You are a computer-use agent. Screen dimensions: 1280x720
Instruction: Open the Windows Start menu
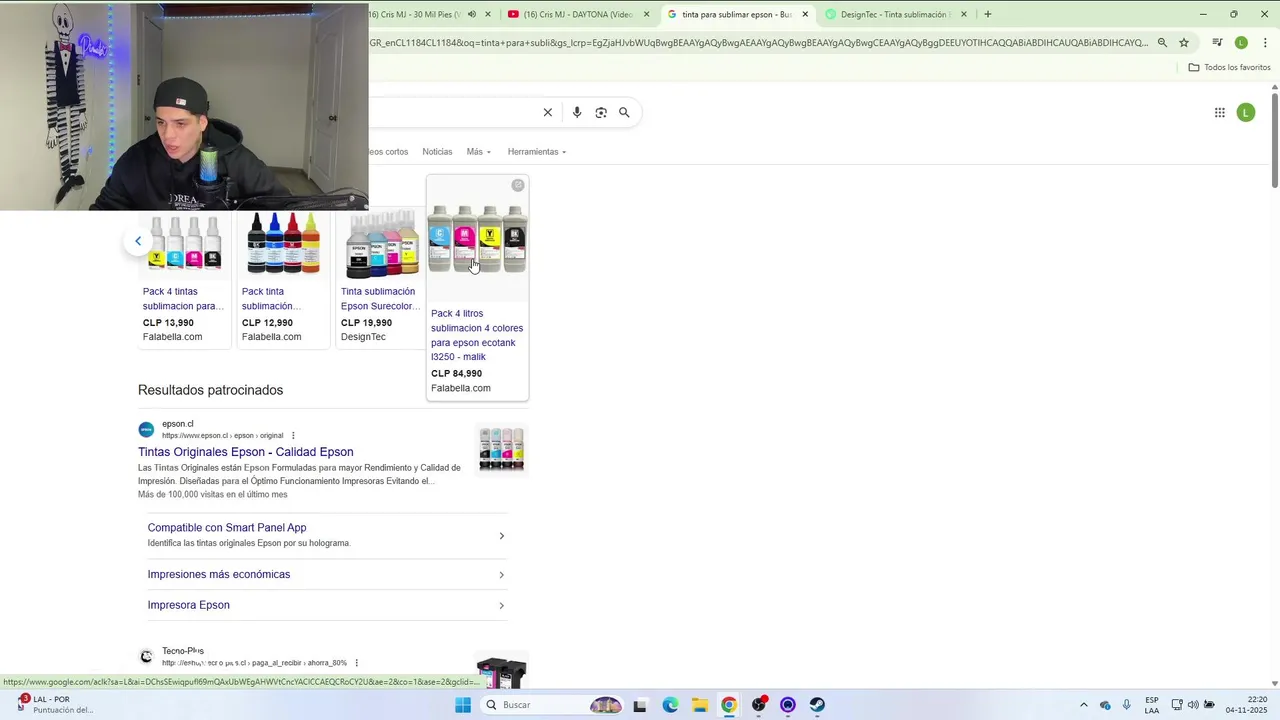[x=463, y=705]
